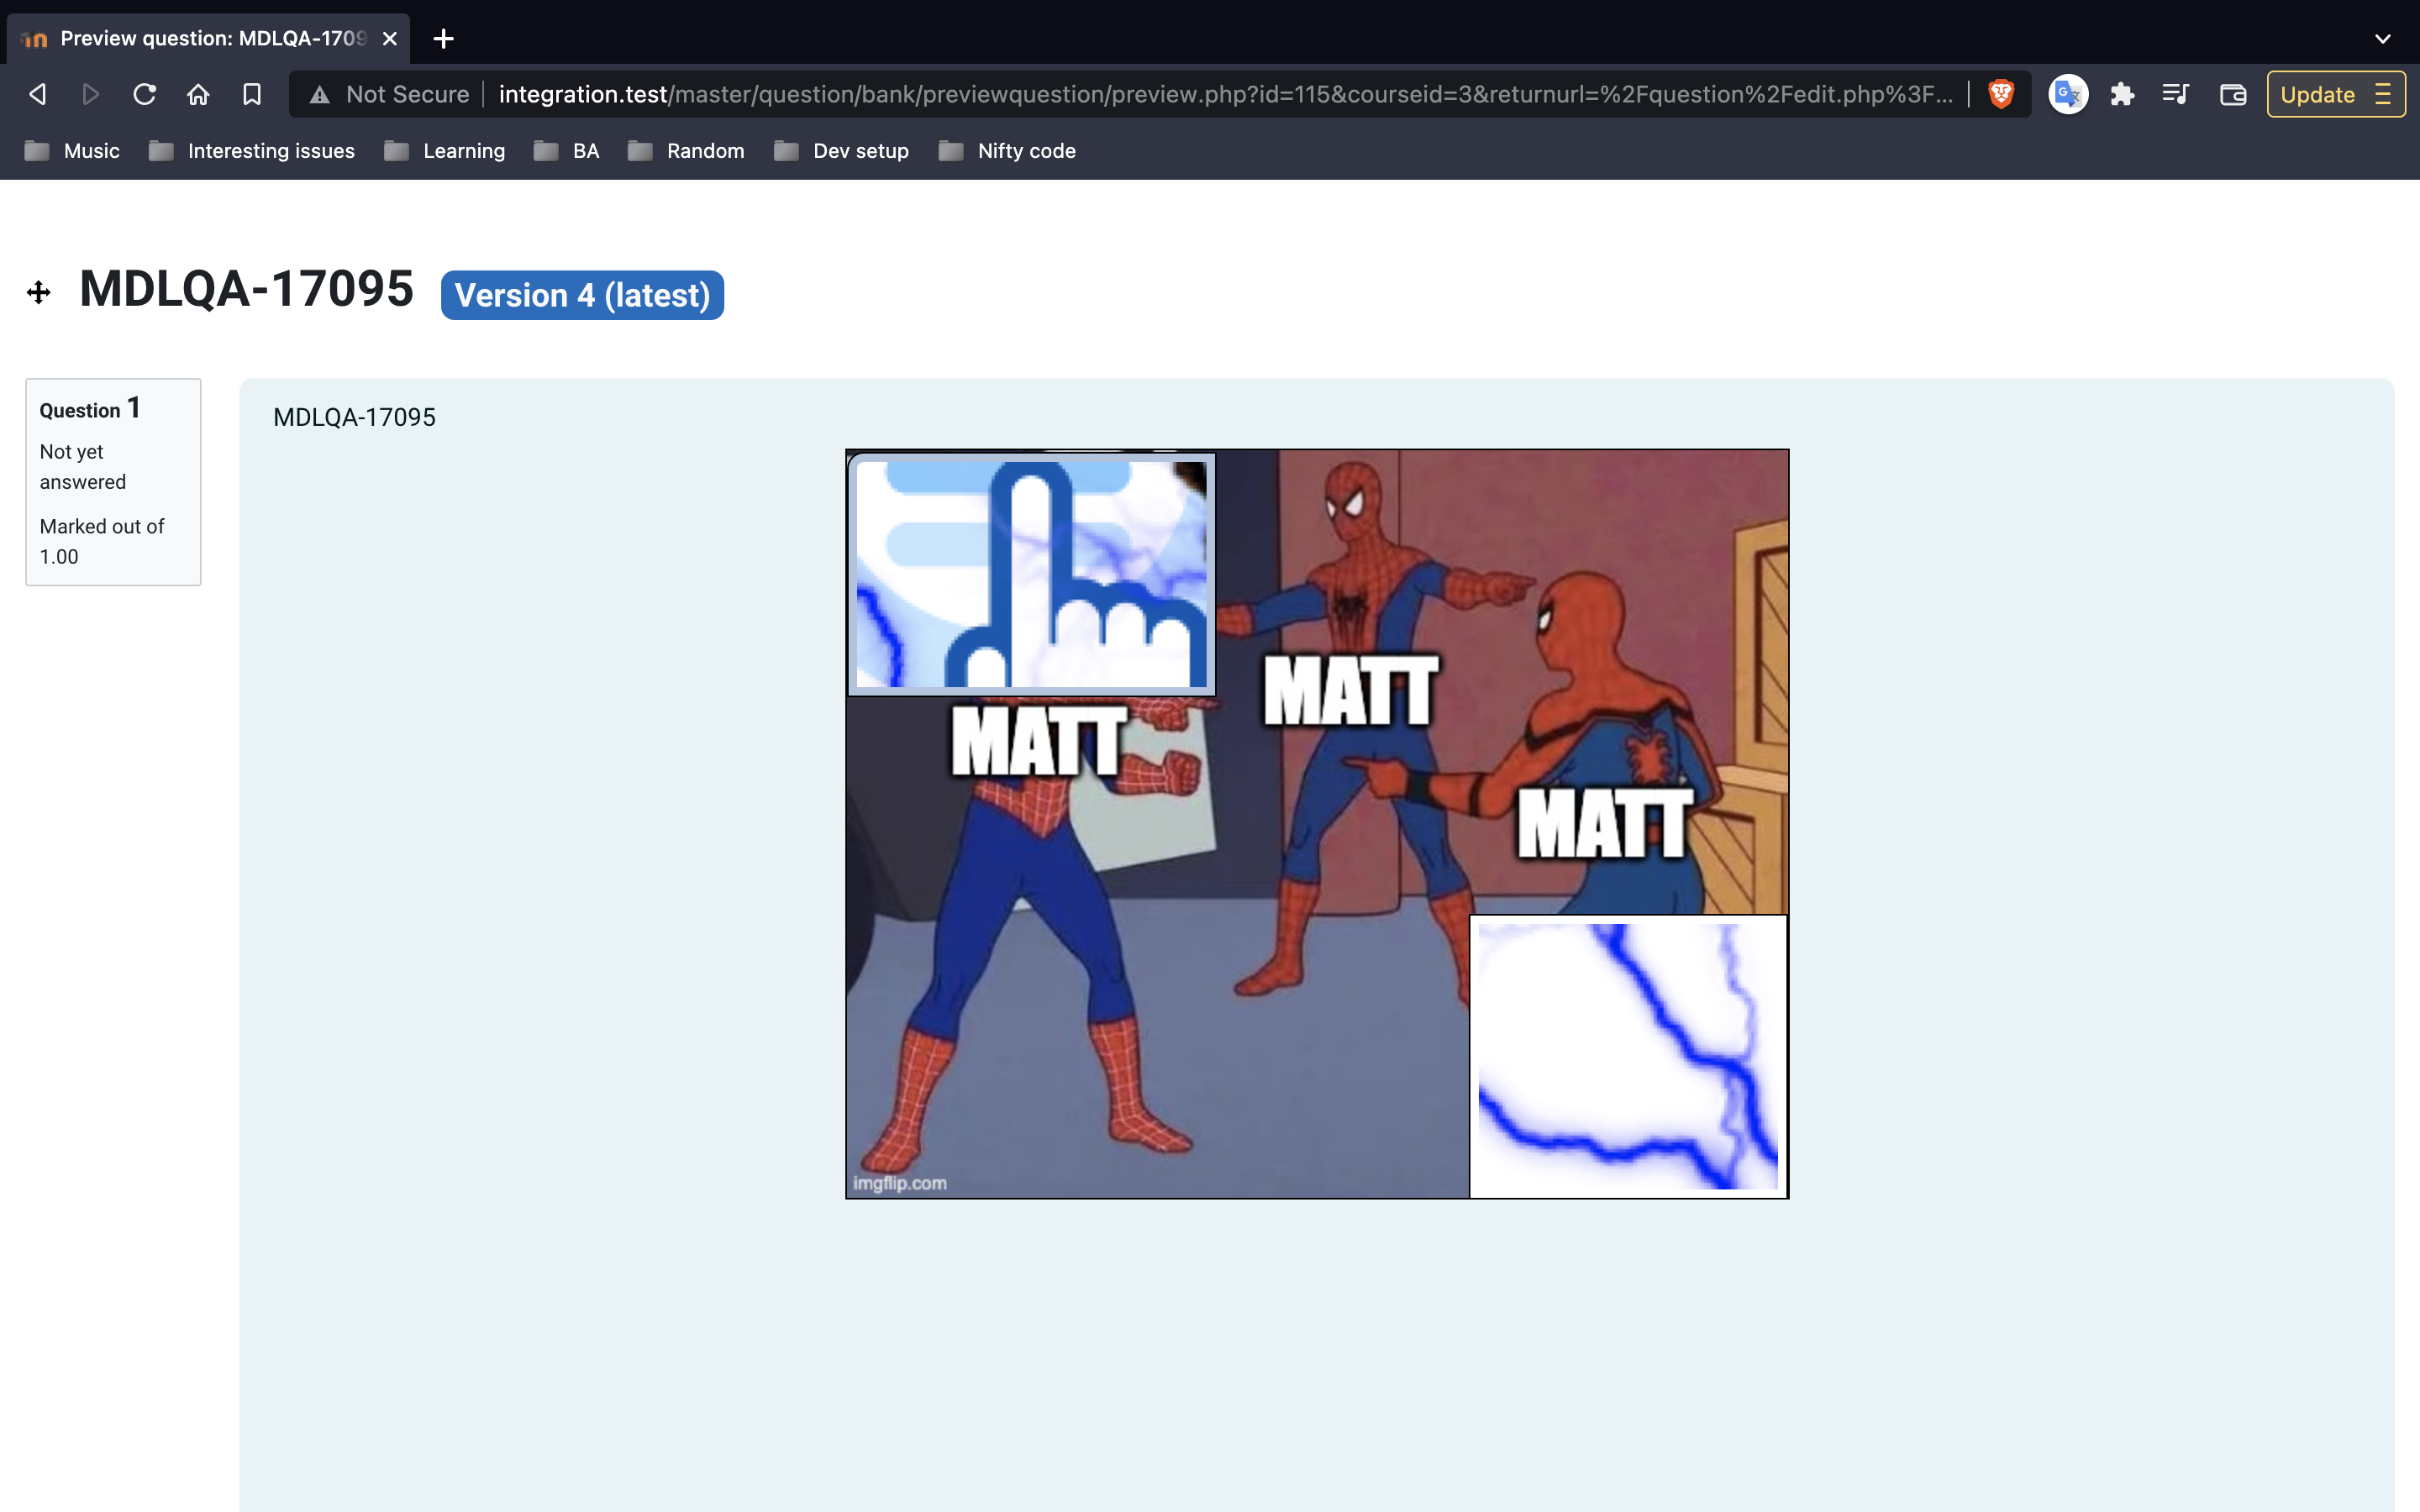Click the blue lightning drag item
The image size is (2420, 1512).
tap(1628, 1056)
